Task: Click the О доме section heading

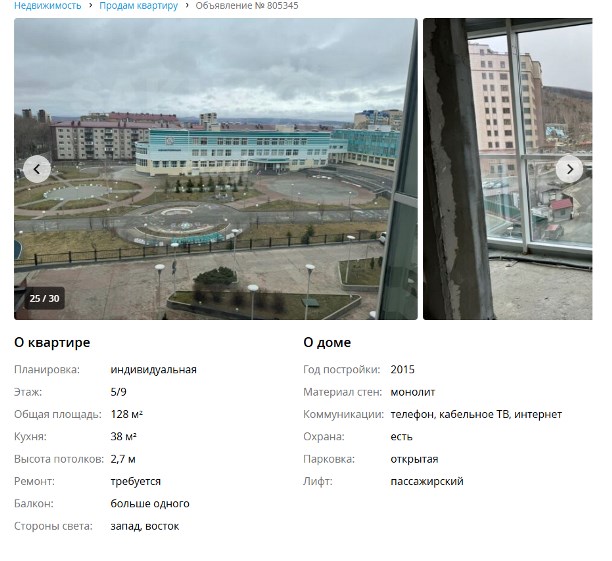Action: [327, 342]
